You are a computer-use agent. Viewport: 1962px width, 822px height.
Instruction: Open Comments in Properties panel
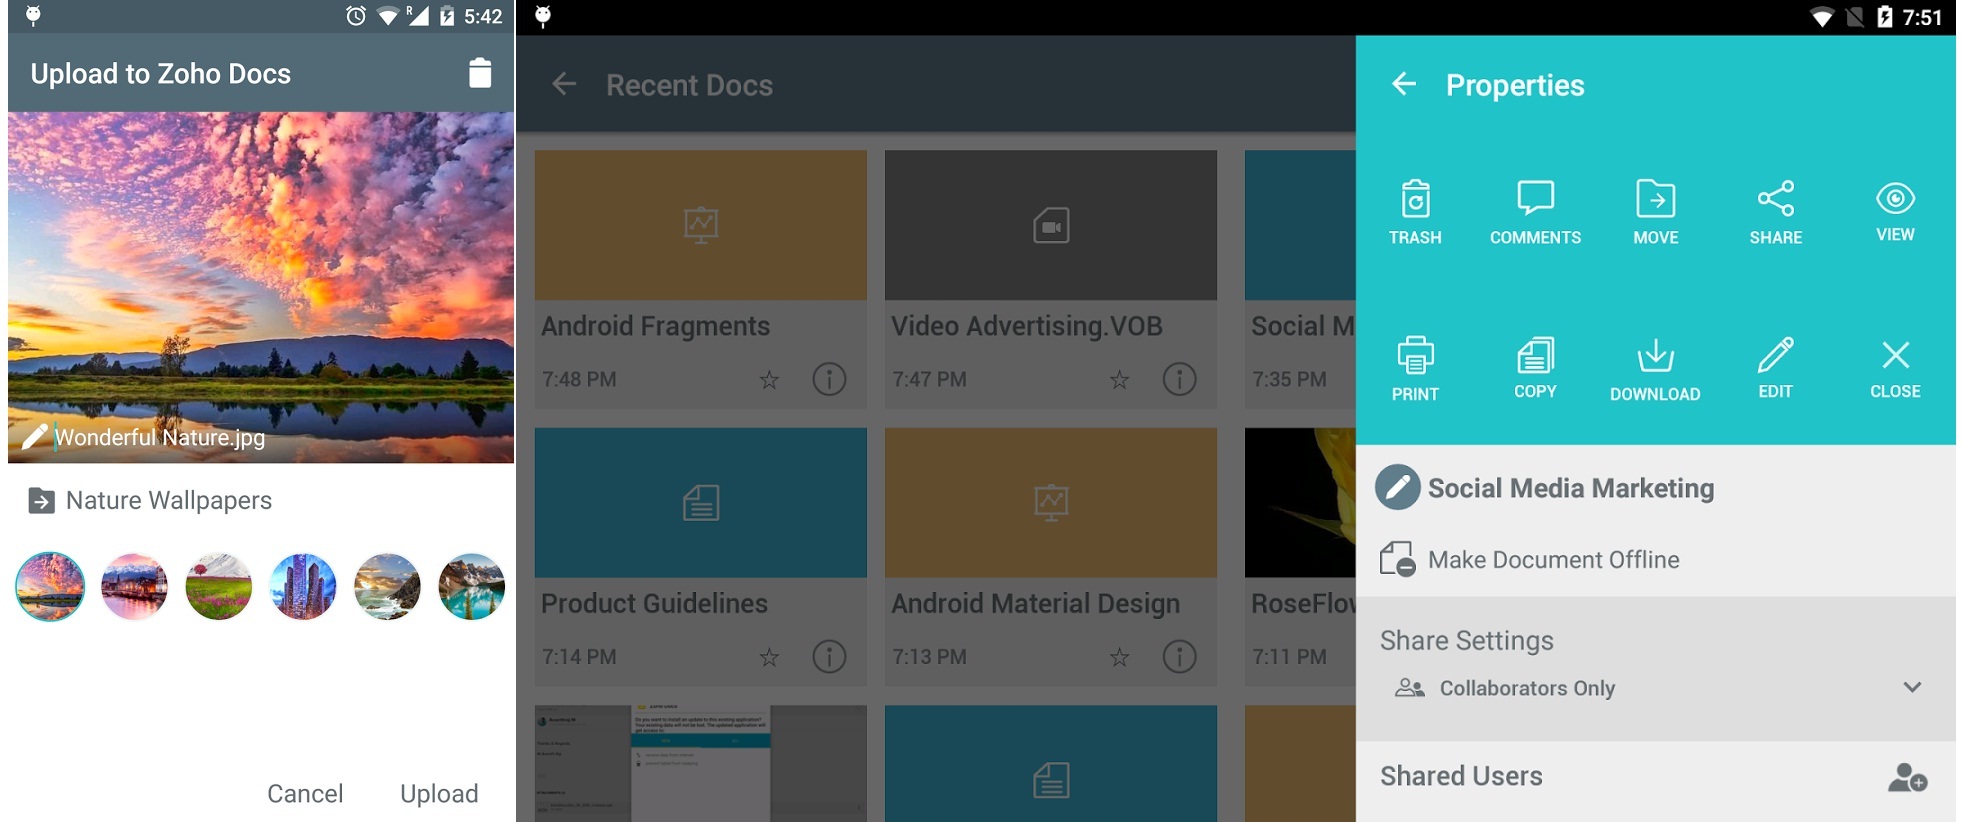point(1535,212)
